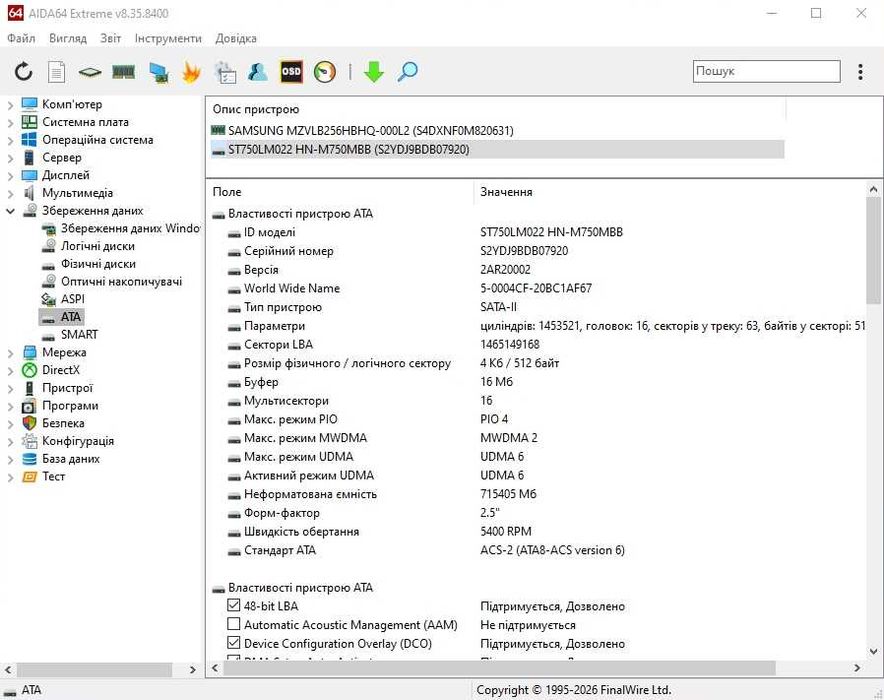Toggle Automatic Acoustic Management (AAM) checkbox
Screen dimensions: 884x700
pyautogui.click(x=233, y=624)
